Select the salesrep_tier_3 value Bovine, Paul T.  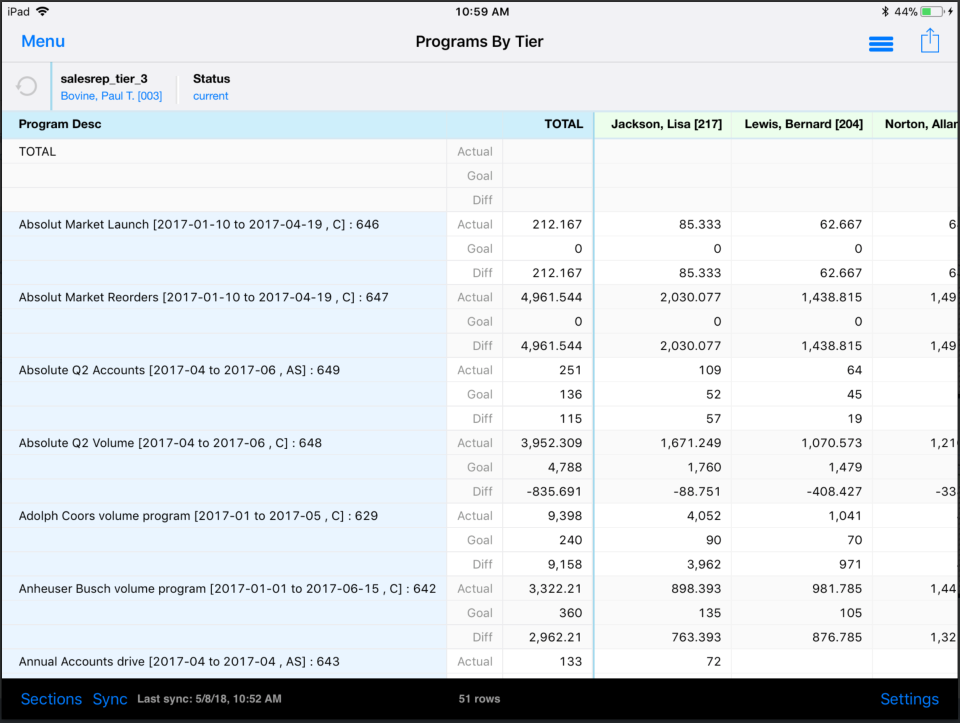(112, 96)
